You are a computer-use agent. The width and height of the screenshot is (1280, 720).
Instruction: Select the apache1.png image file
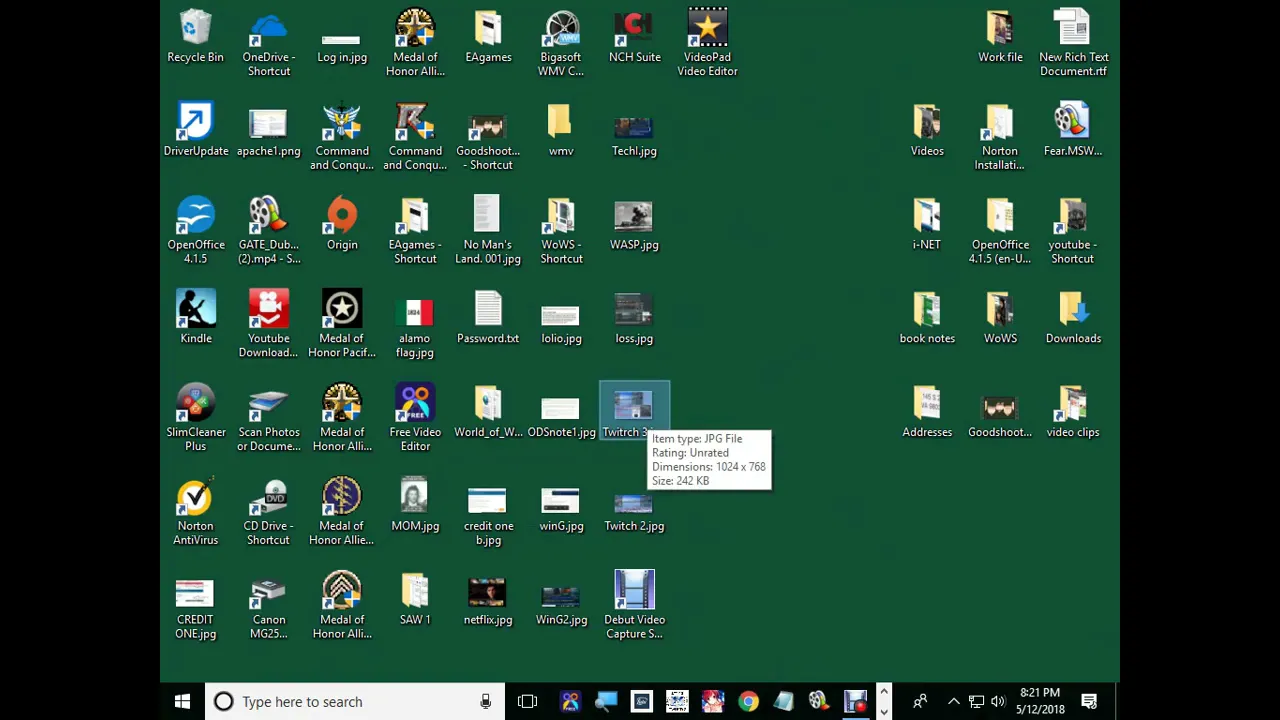pos(268,131)
